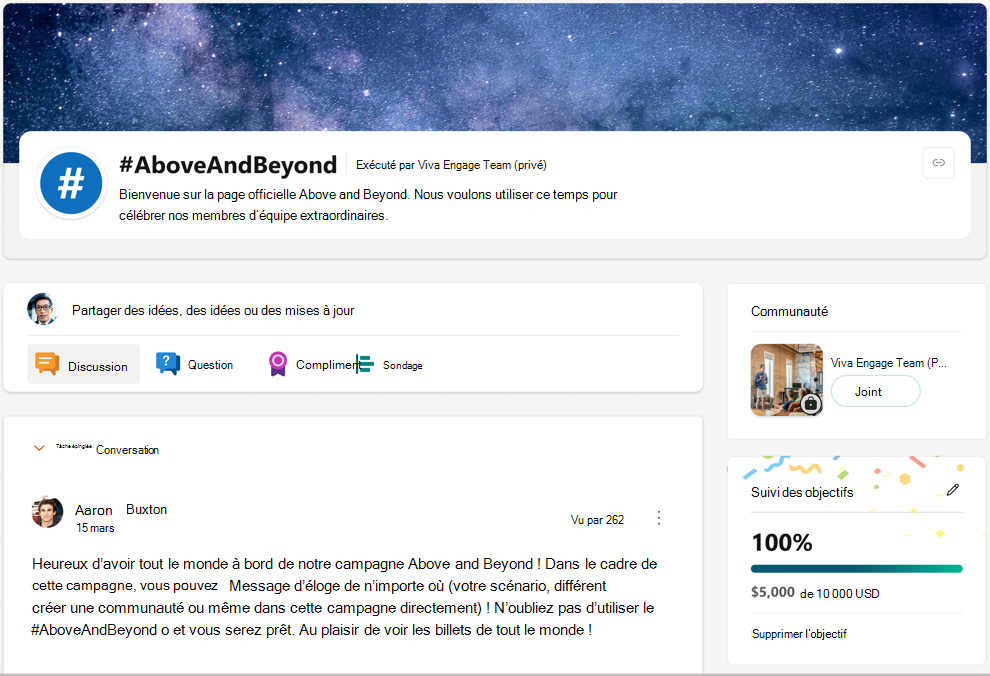This screenshot has height=676, width=990.
Task: Open Viva Engage Team community thumbnail
Action: coord(787,380)
